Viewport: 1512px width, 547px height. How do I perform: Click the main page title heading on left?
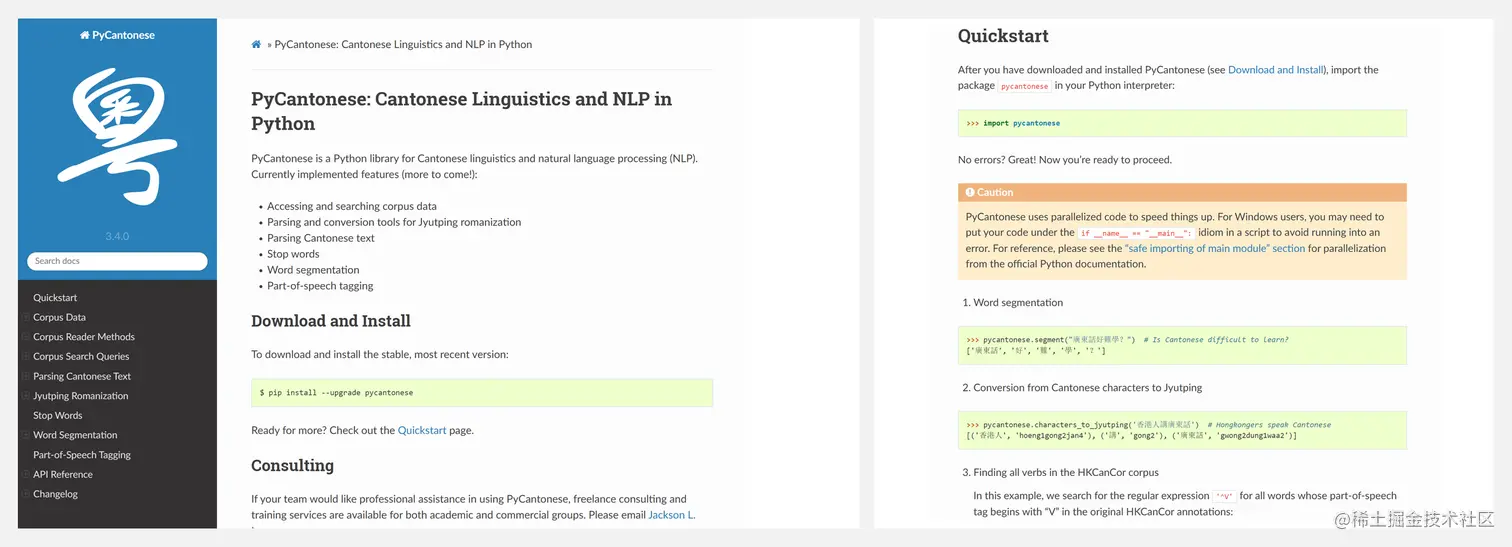[x=461, y=111]
